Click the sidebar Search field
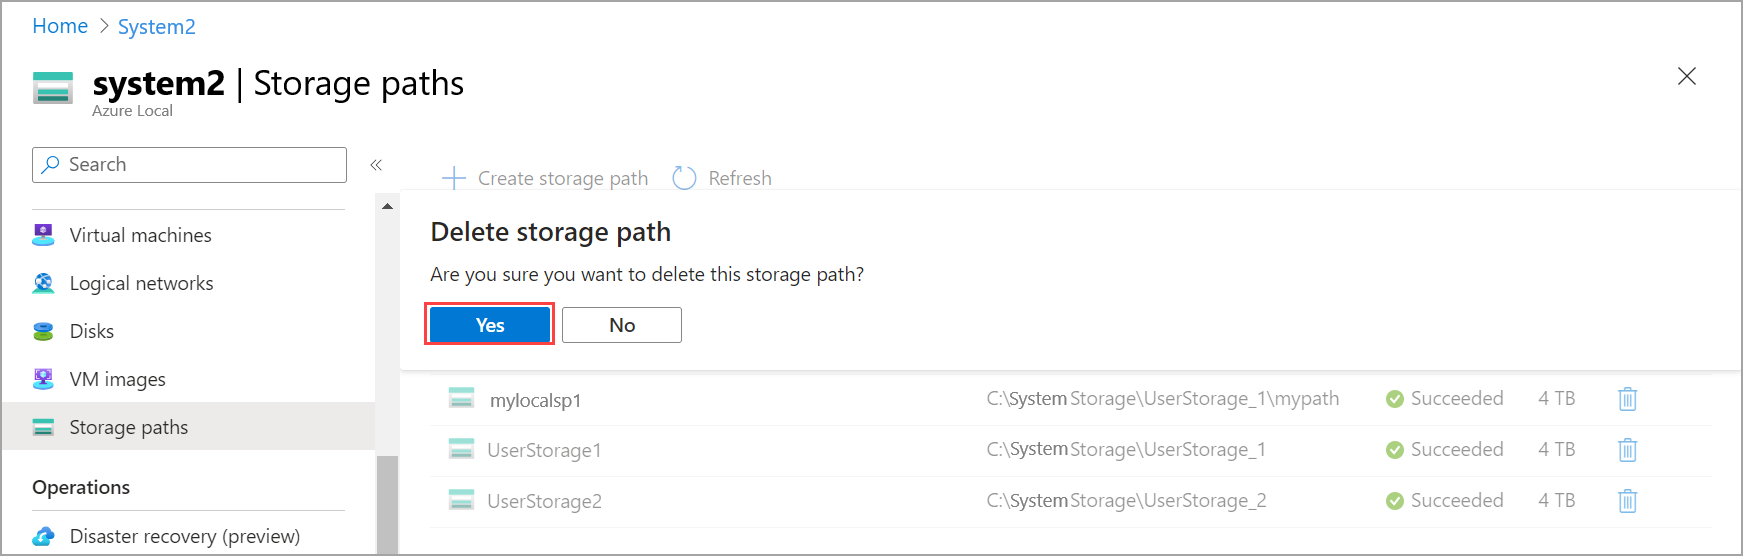 [189, 165]
